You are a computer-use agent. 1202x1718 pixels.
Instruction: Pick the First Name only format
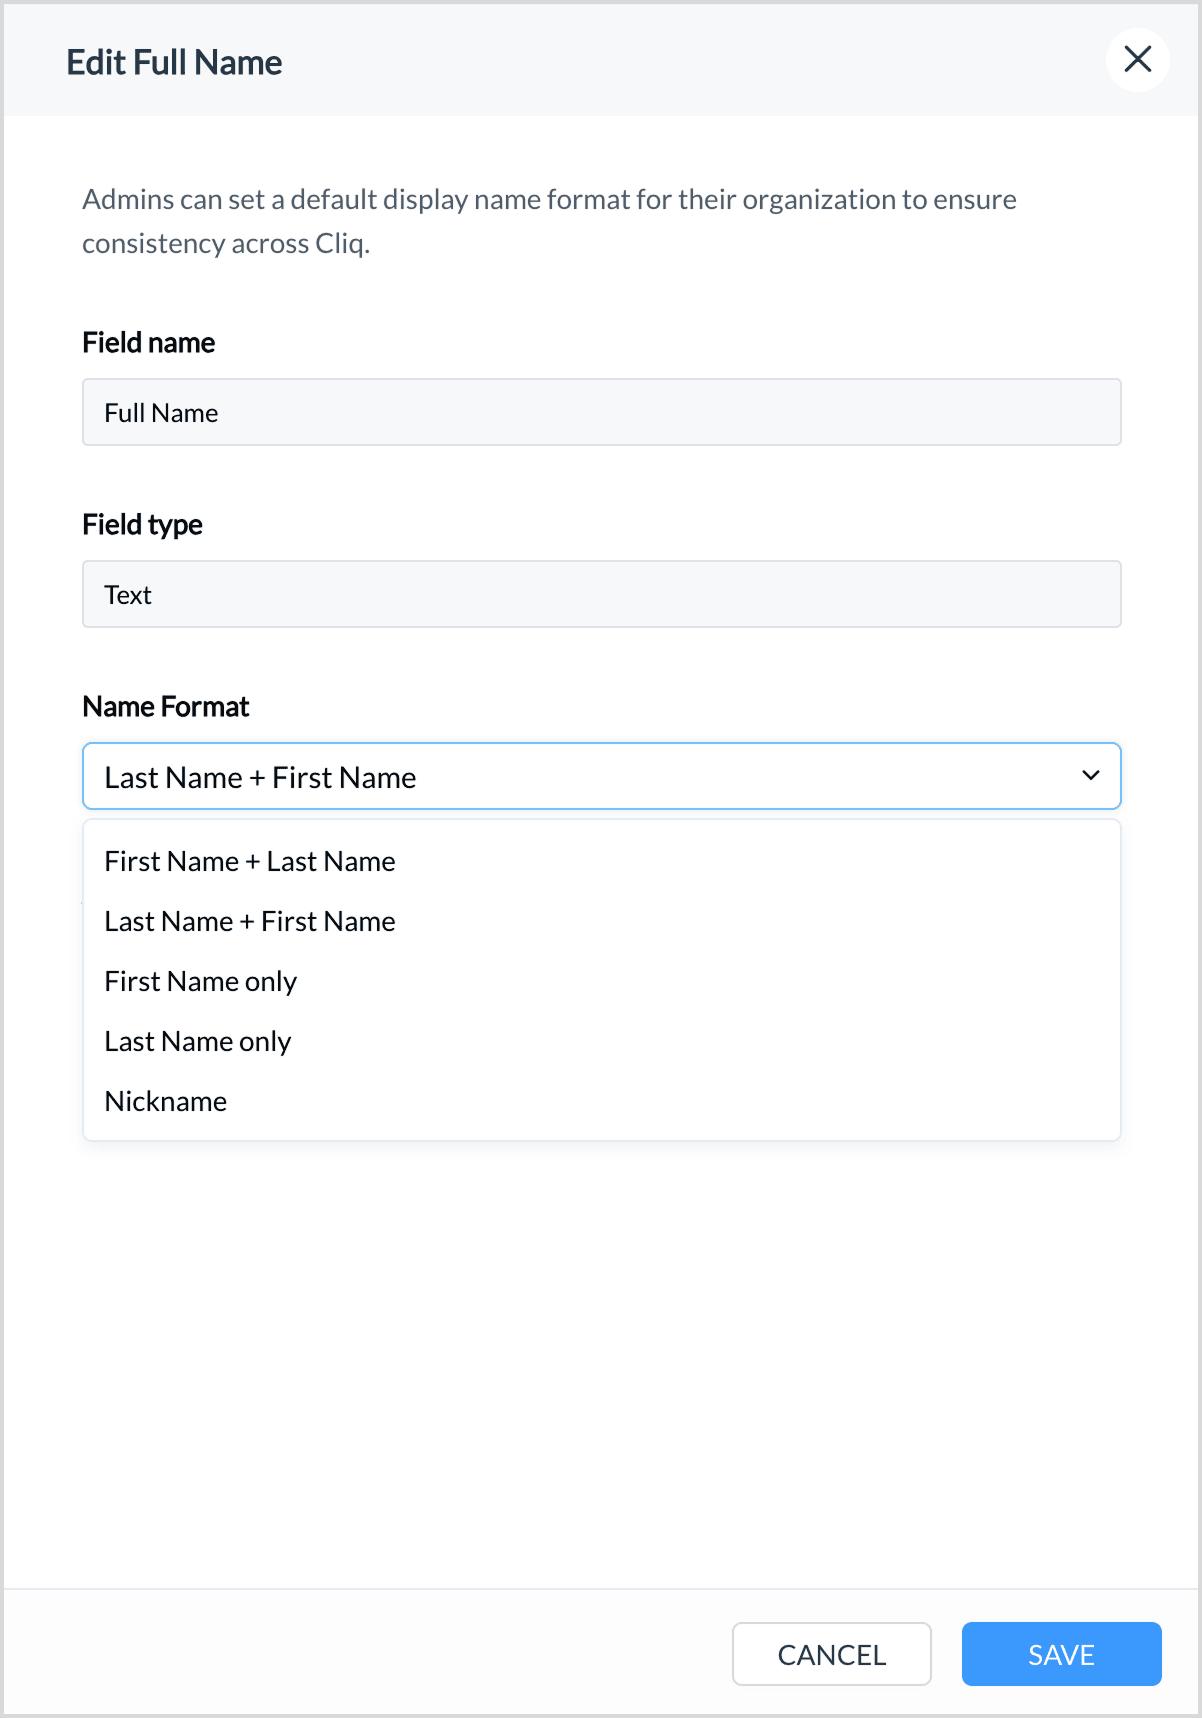[x=601, y=981]
